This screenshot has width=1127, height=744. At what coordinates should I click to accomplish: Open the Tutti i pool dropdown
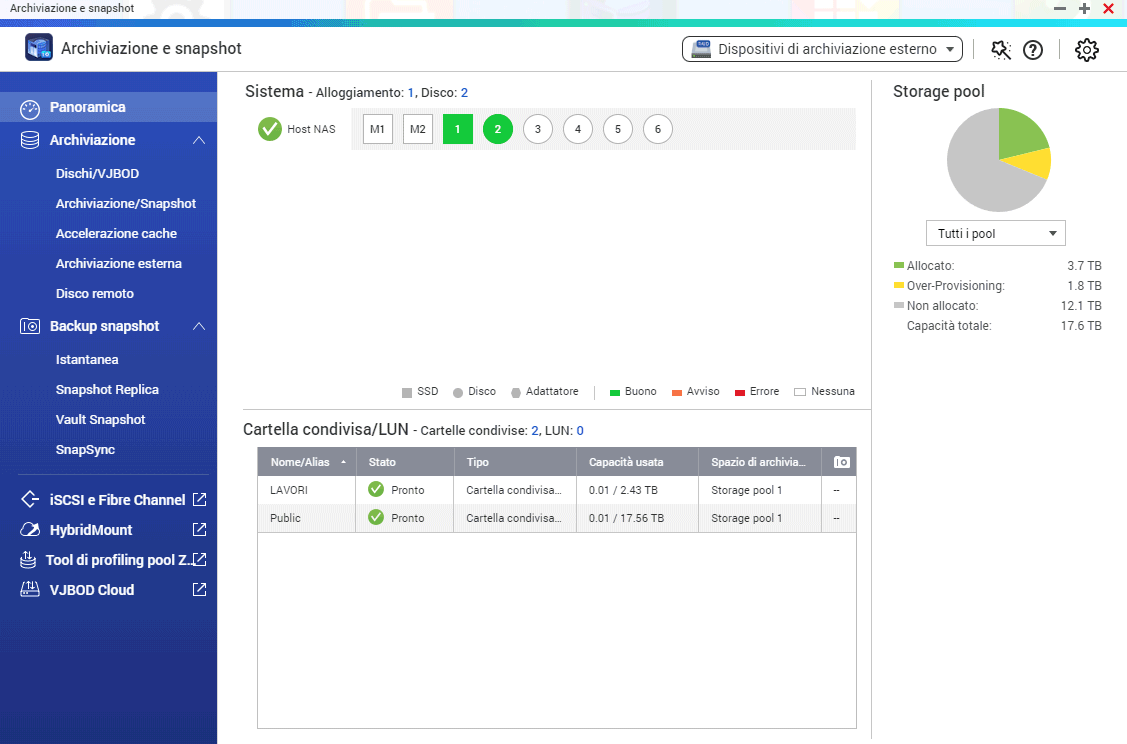click(x=996, y=234)
